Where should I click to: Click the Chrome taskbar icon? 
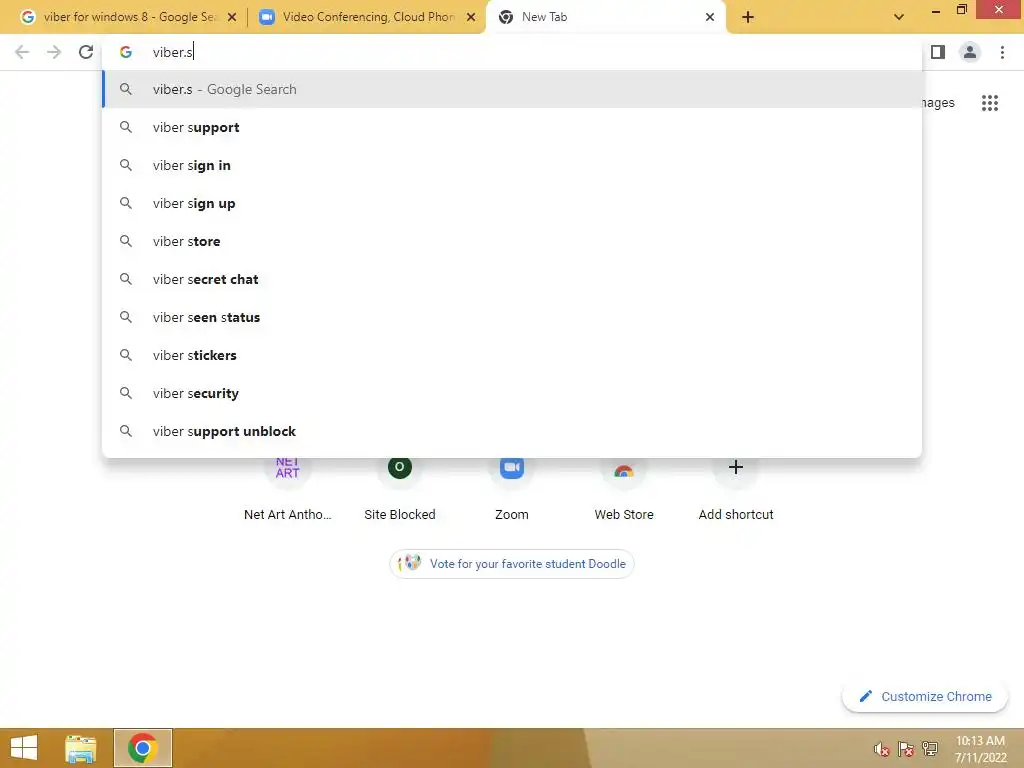[x=142, y=748]
